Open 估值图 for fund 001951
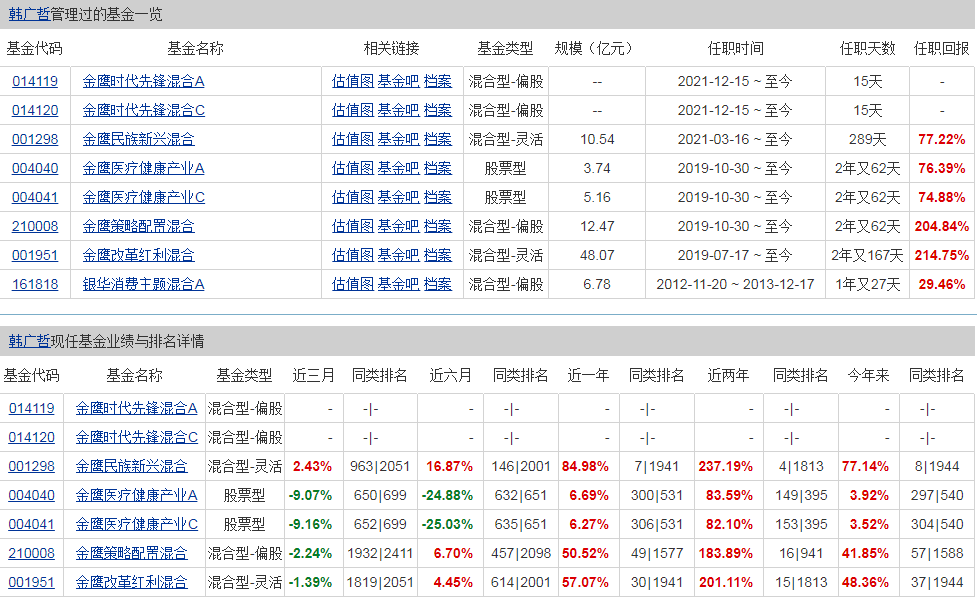Viewport: 977px width, 601px height. (353, 255)
